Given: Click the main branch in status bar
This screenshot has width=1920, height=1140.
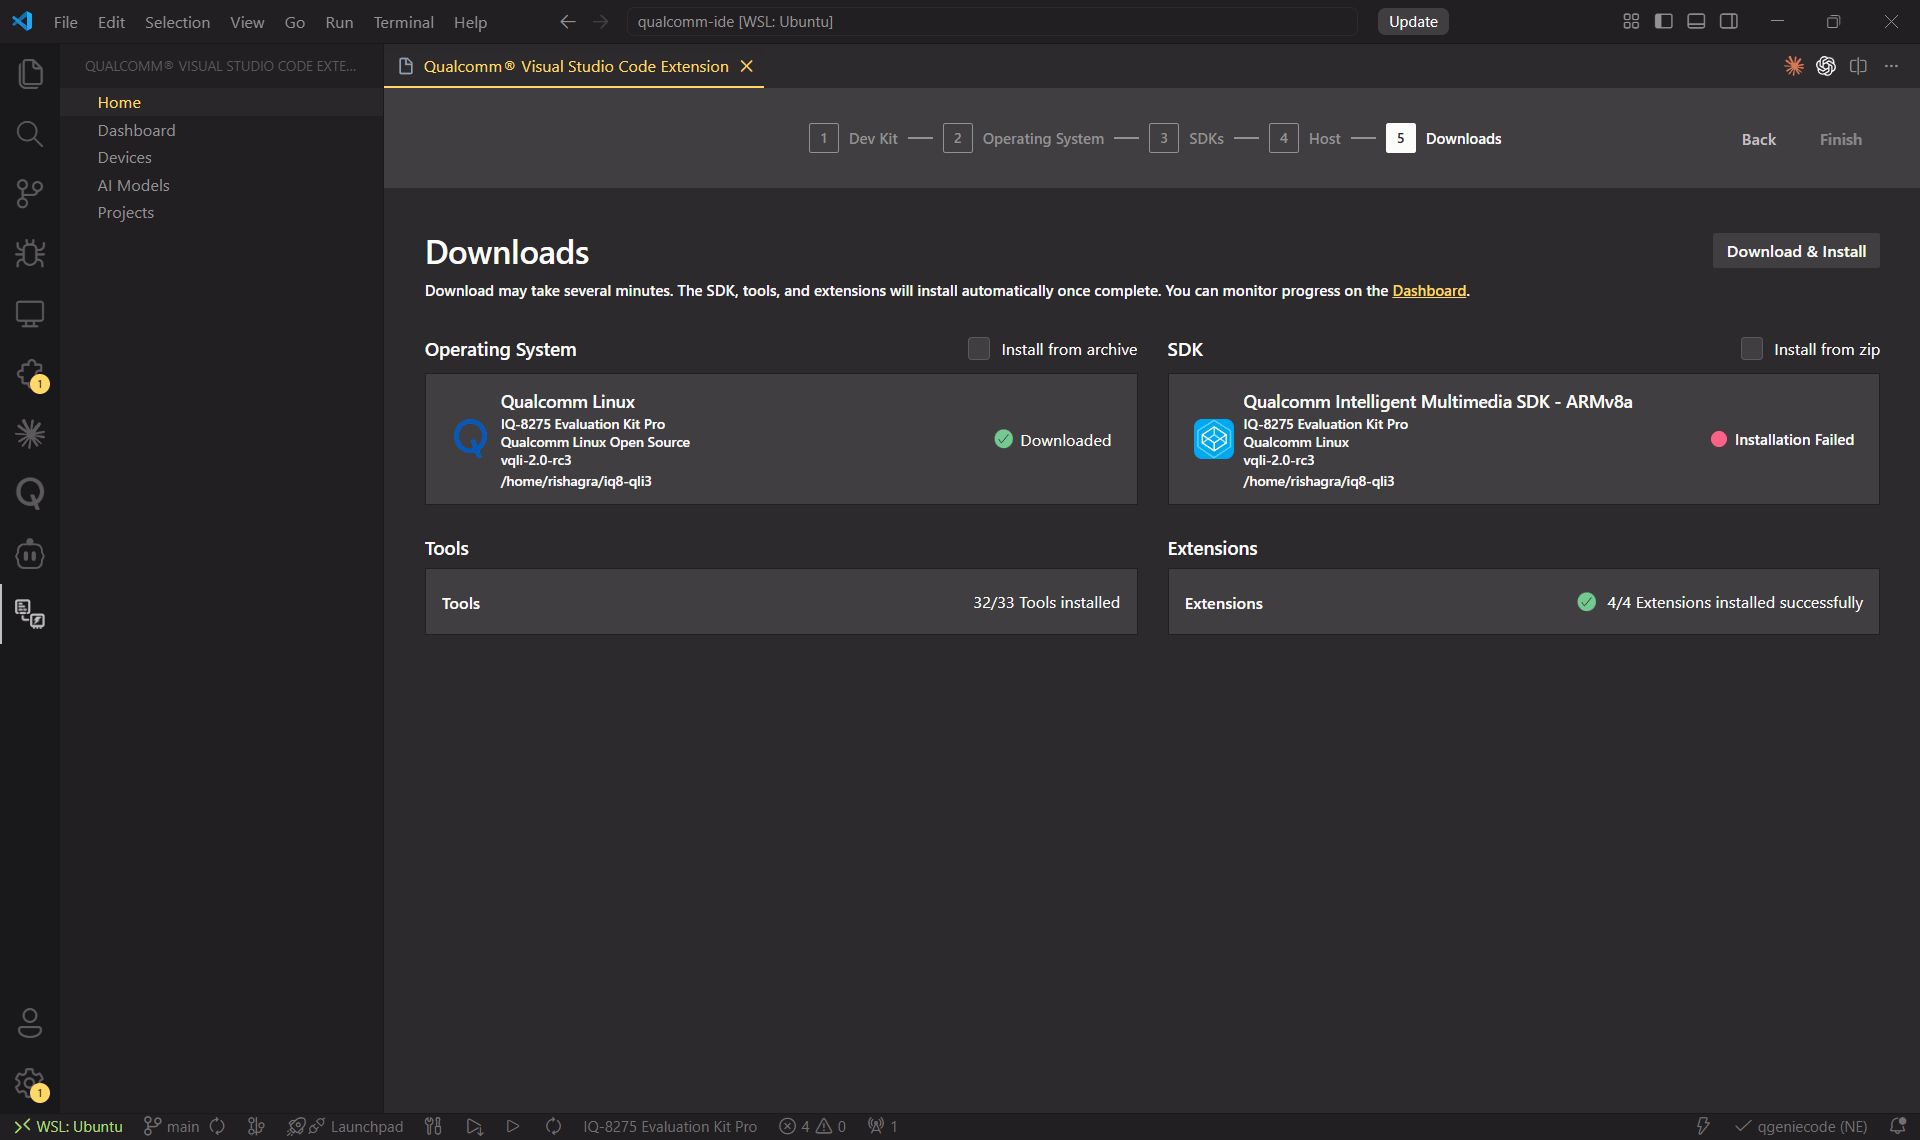Looking at the screenshot, I should (172, 1126).
